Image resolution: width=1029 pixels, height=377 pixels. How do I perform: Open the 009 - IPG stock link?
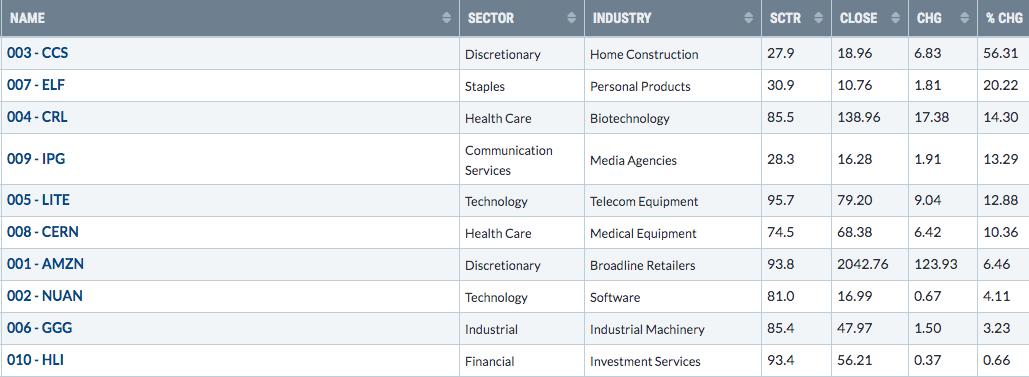(36, 158)
